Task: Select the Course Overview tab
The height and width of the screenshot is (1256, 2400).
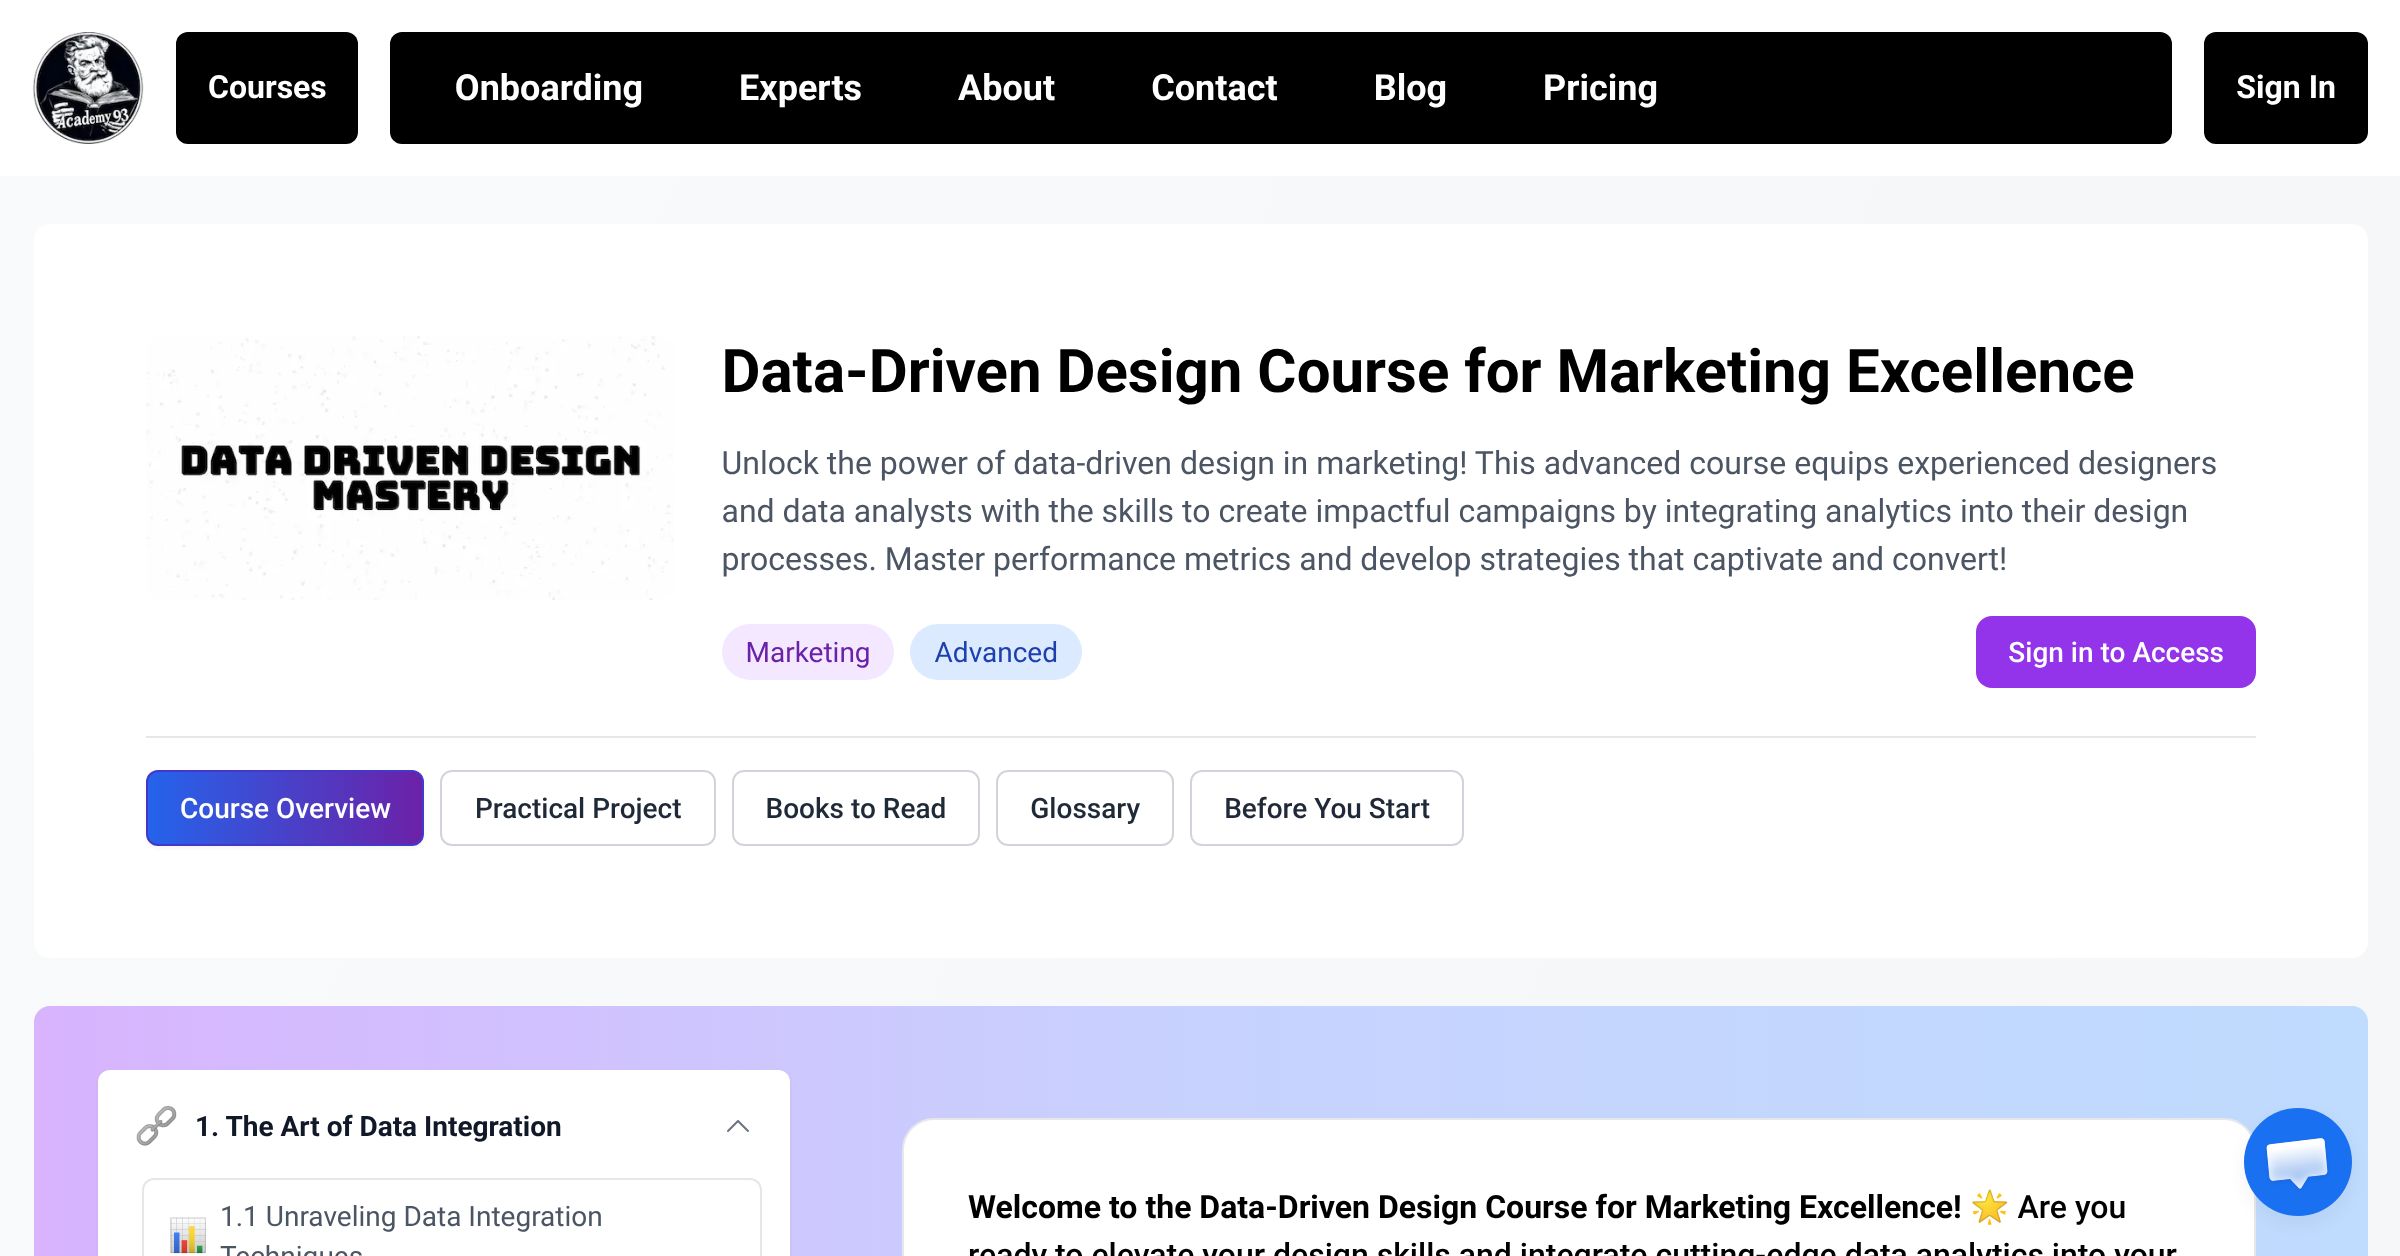Action: click(x=285, y=808)
